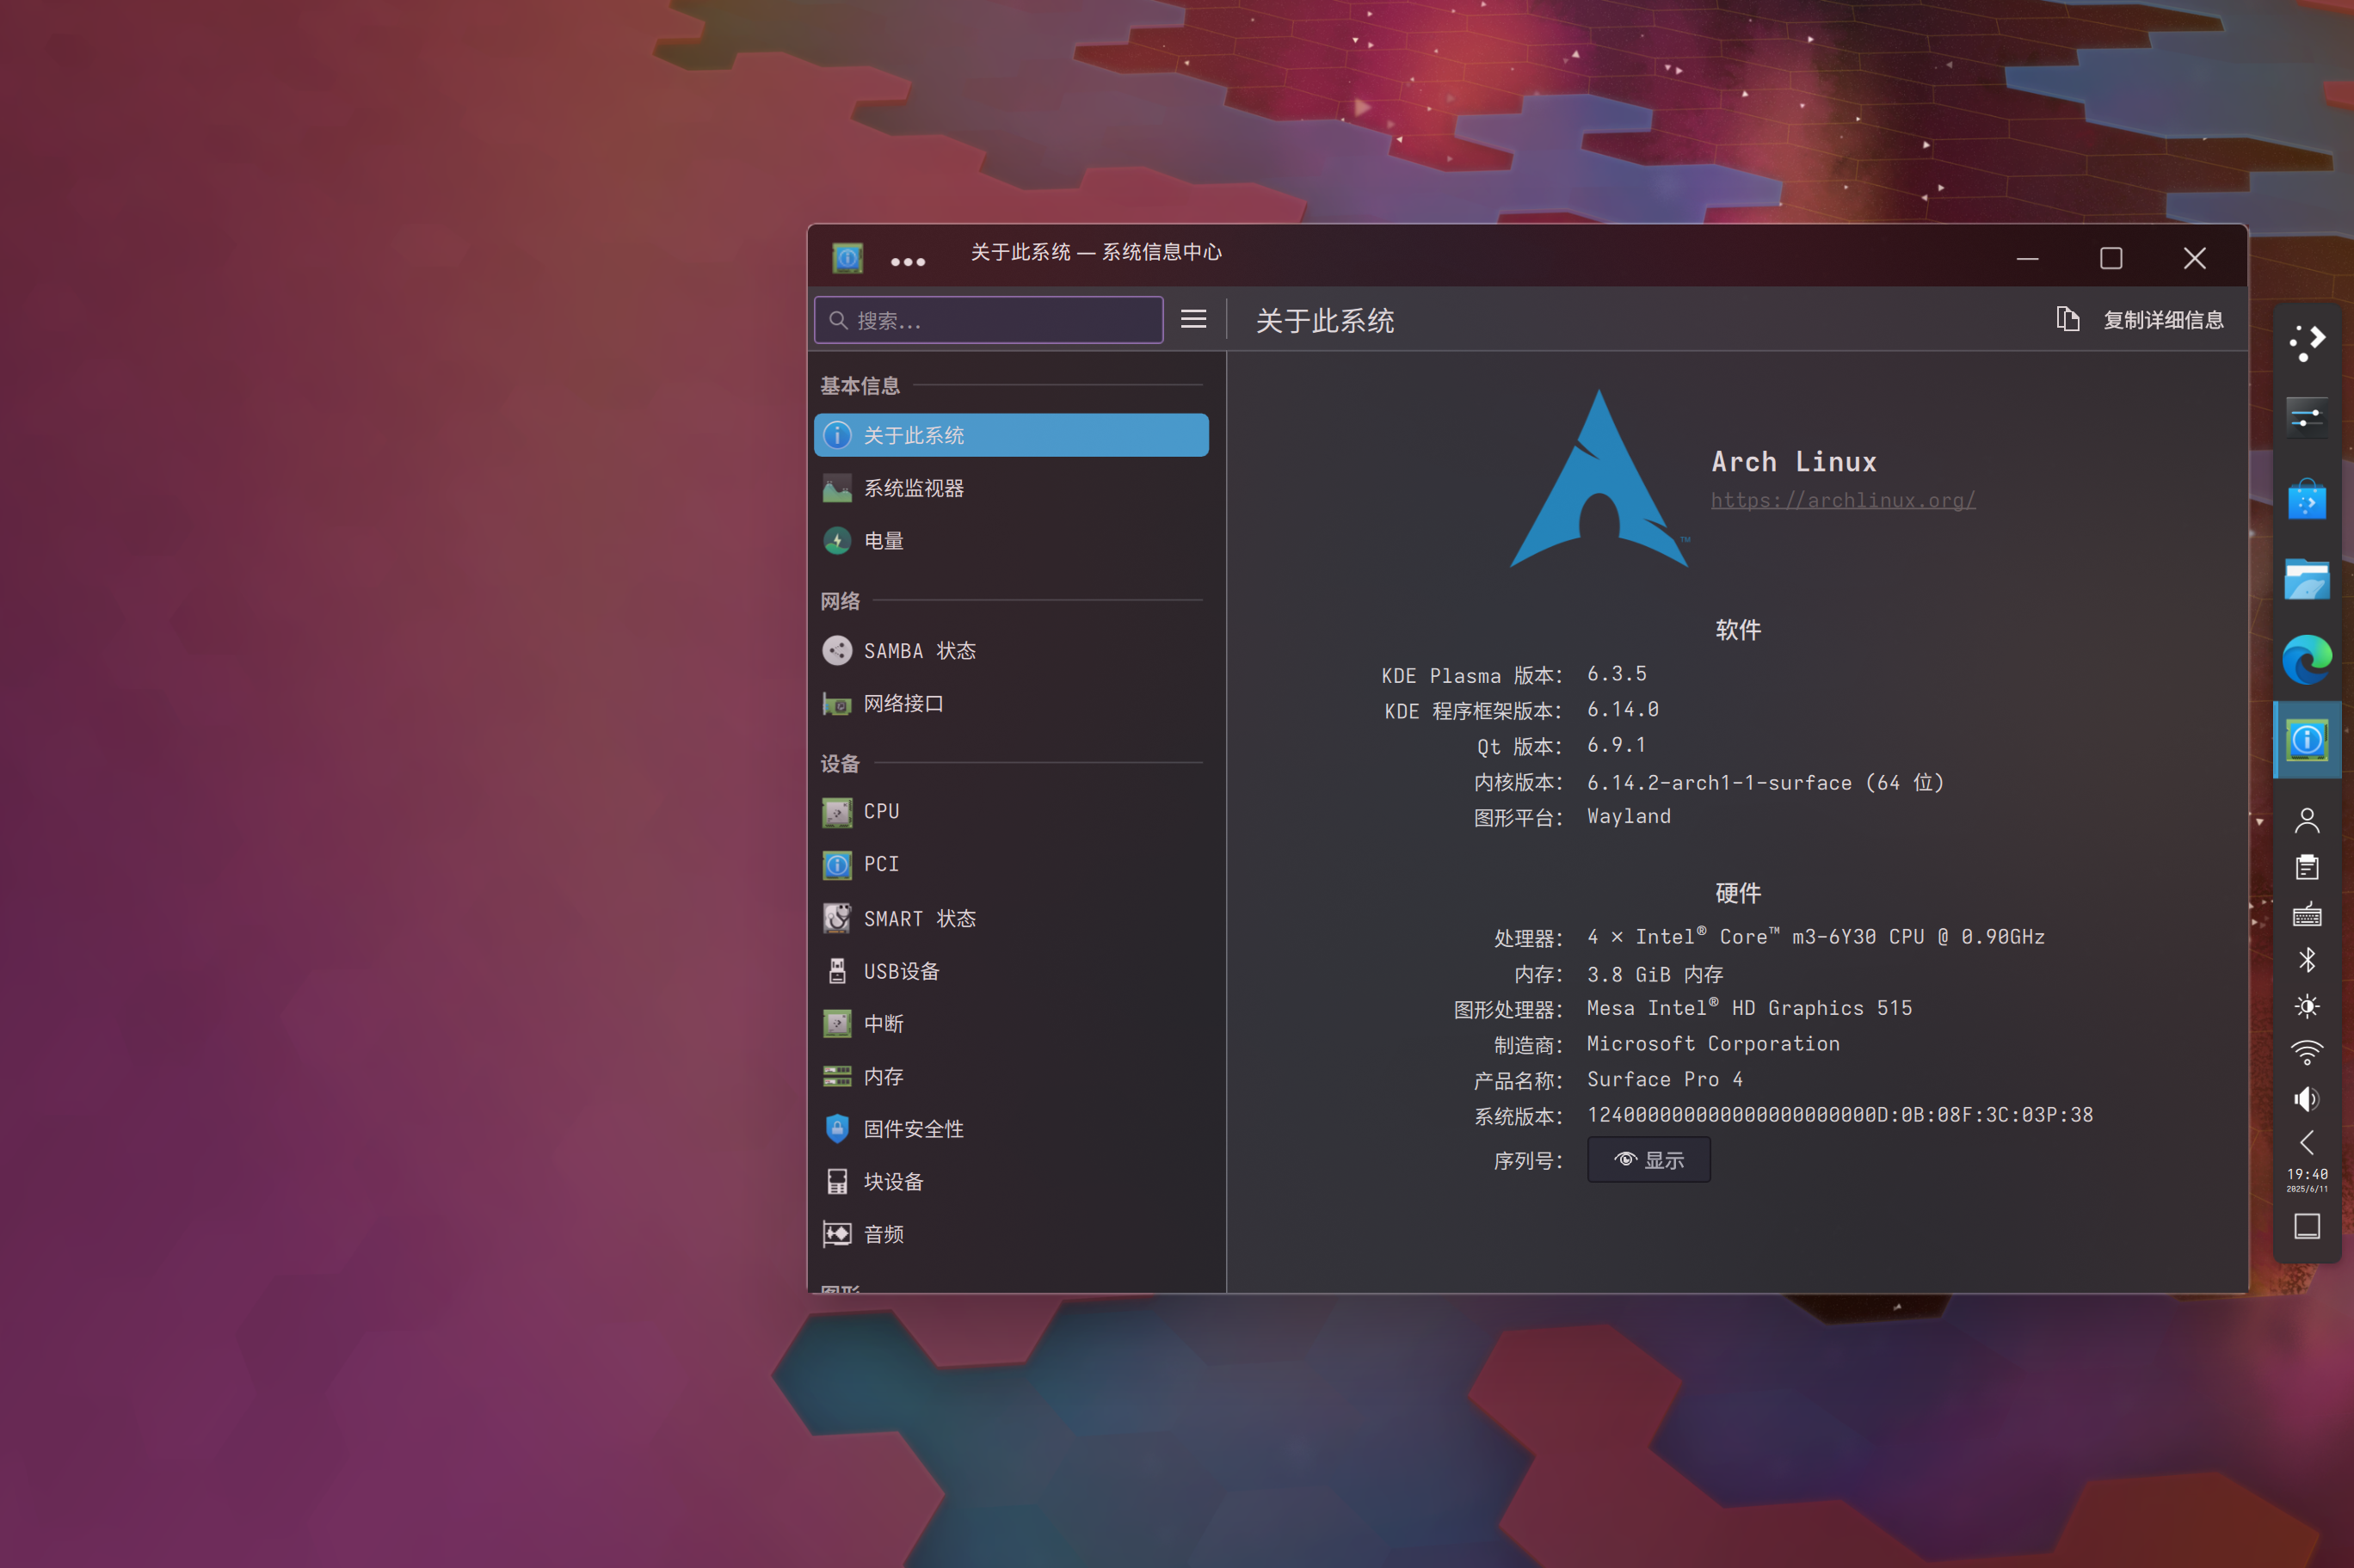Open the SAMBA 状态 page

[1010, 651]
